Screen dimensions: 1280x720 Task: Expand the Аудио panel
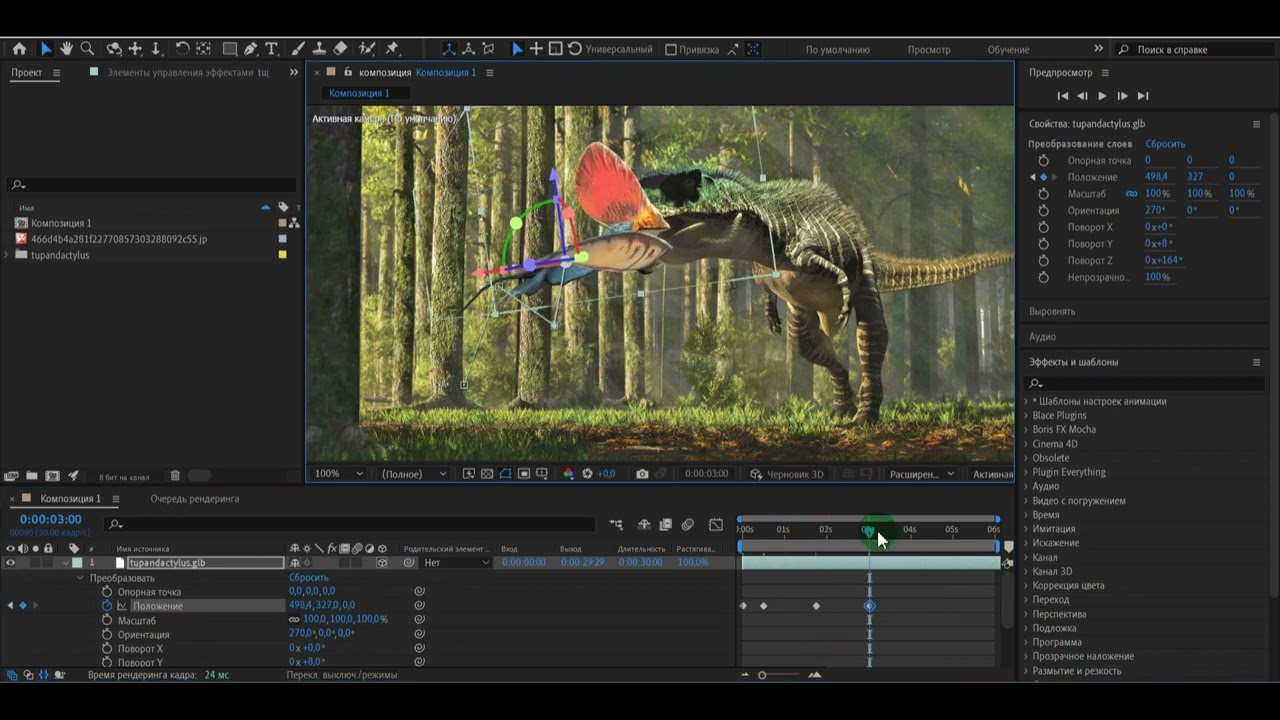click(x=1042, y=337)
